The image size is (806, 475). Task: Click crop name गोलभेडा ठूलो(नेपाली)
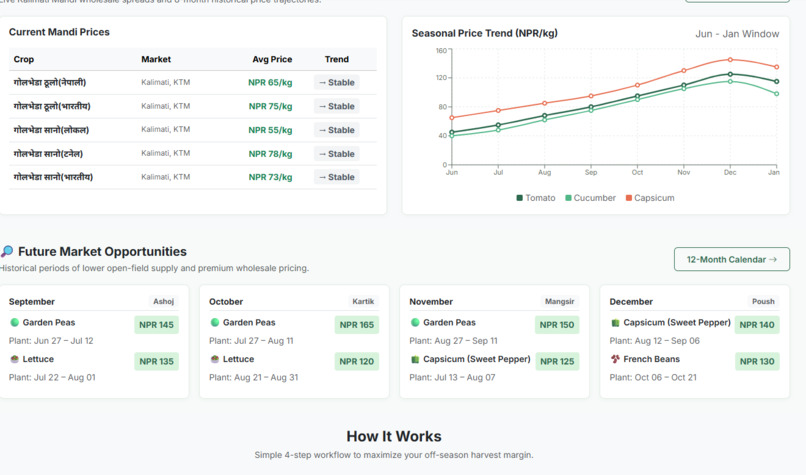point(50,82)
